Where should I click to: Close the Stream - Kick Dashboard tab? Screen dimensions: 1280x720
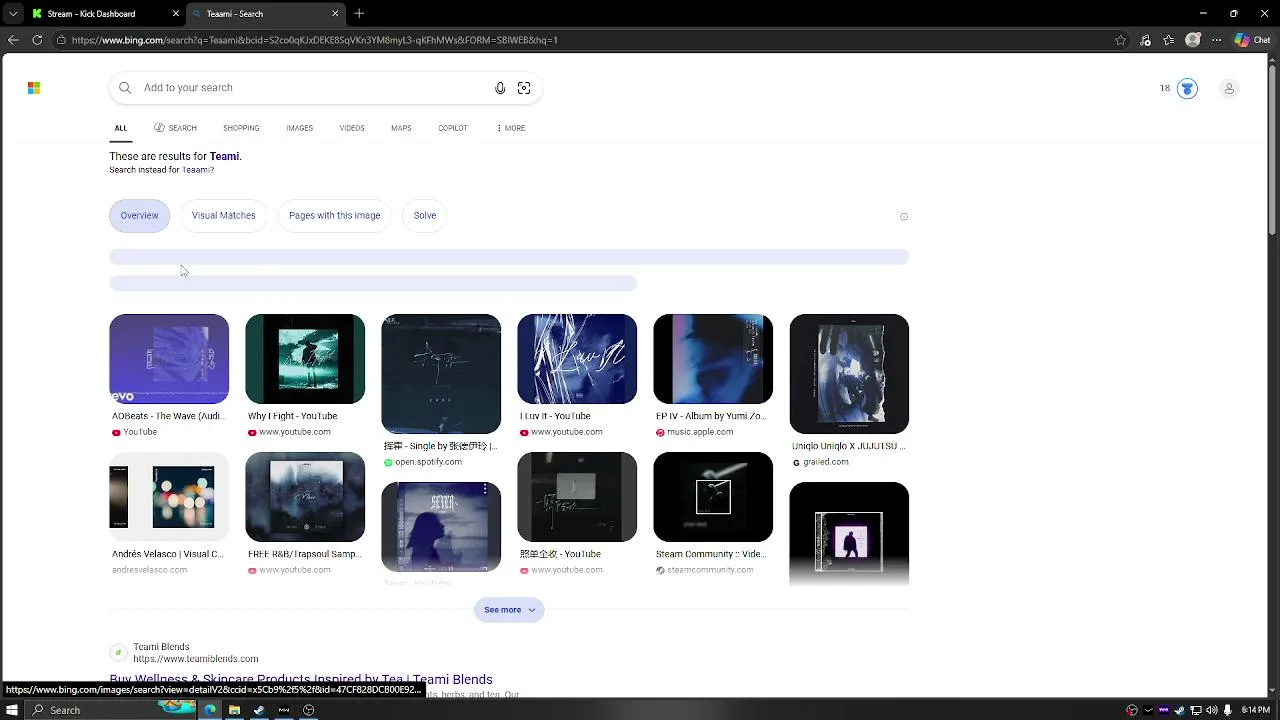click(176, 14)
